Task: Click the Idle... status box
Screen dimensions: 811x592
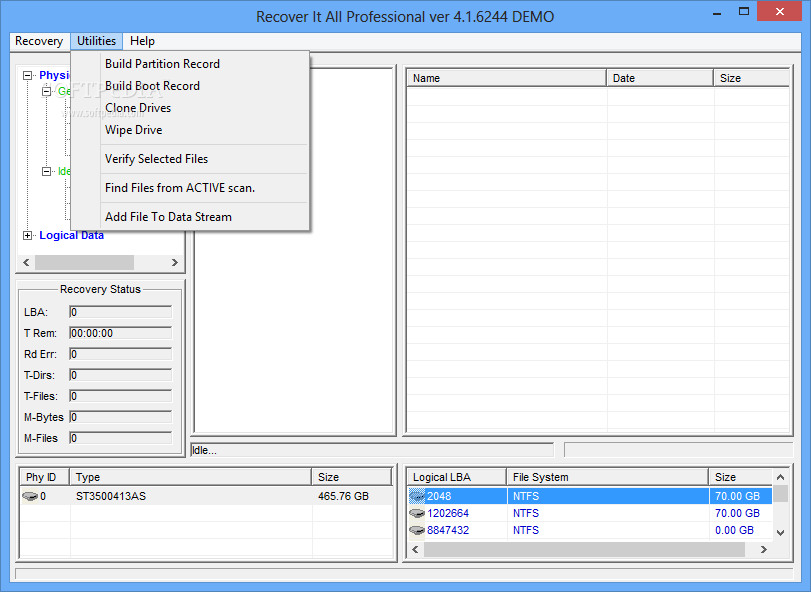Action: [372, 450]
